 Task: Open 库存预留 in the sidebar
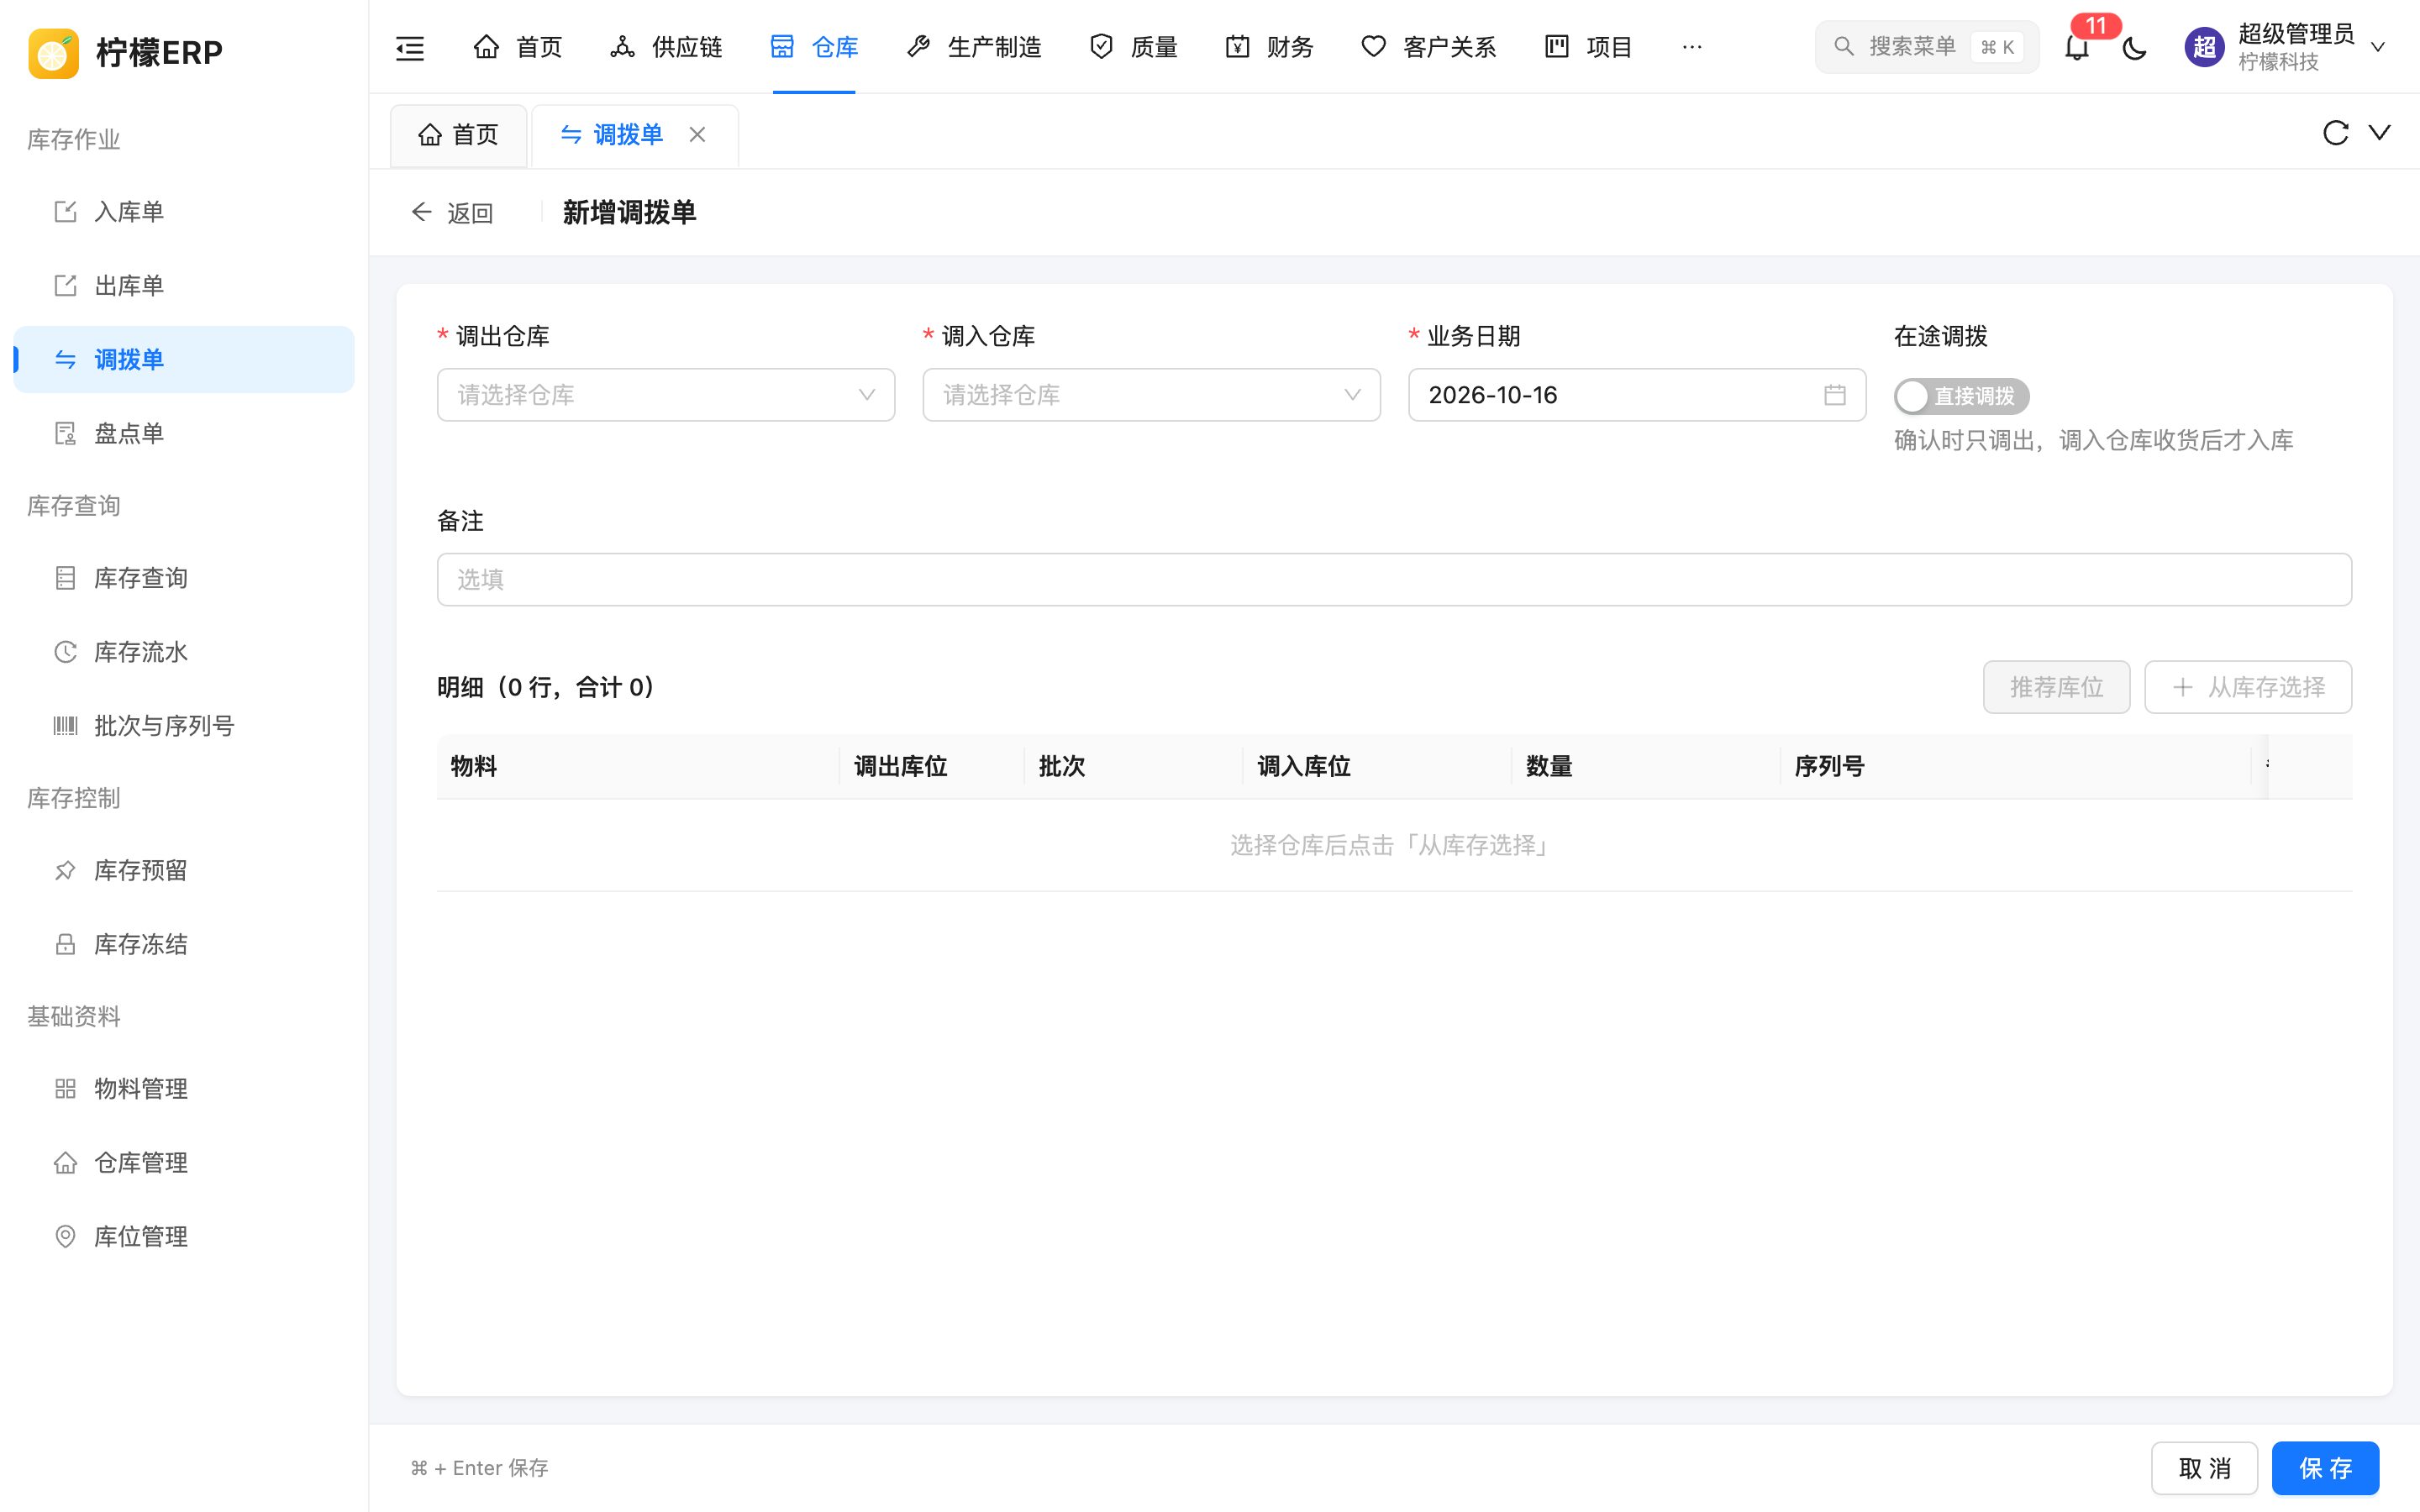[x=184, y=870]
